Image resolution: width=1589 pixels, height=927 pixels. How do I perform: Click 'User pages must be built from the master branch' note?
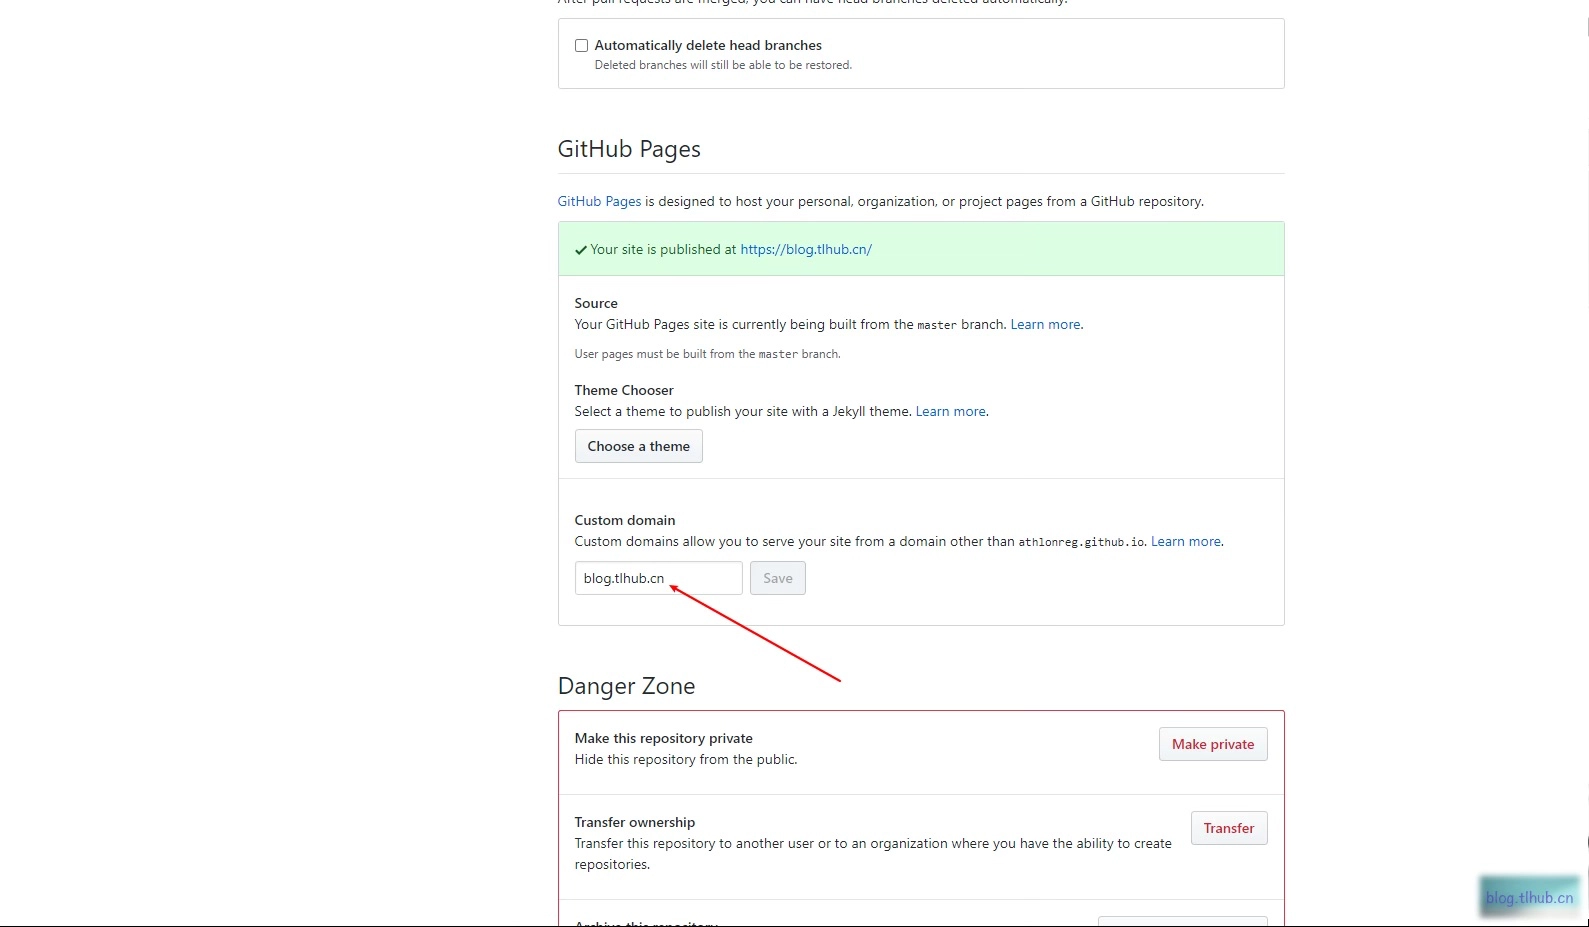[x=707, y=354]
